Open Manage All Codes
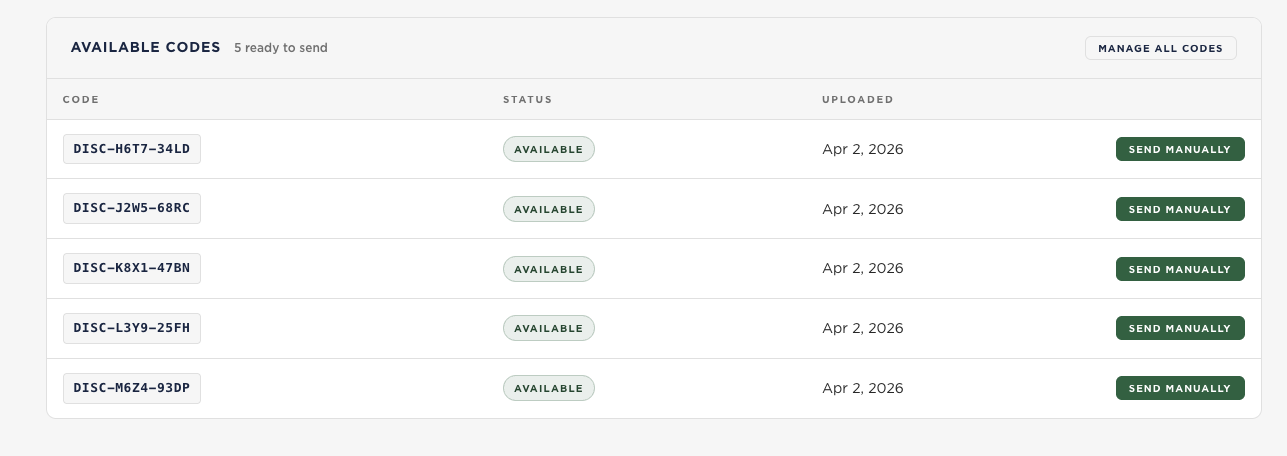Image resolution: width=1287 pixels, height=456 pixels. (1160, 48)
